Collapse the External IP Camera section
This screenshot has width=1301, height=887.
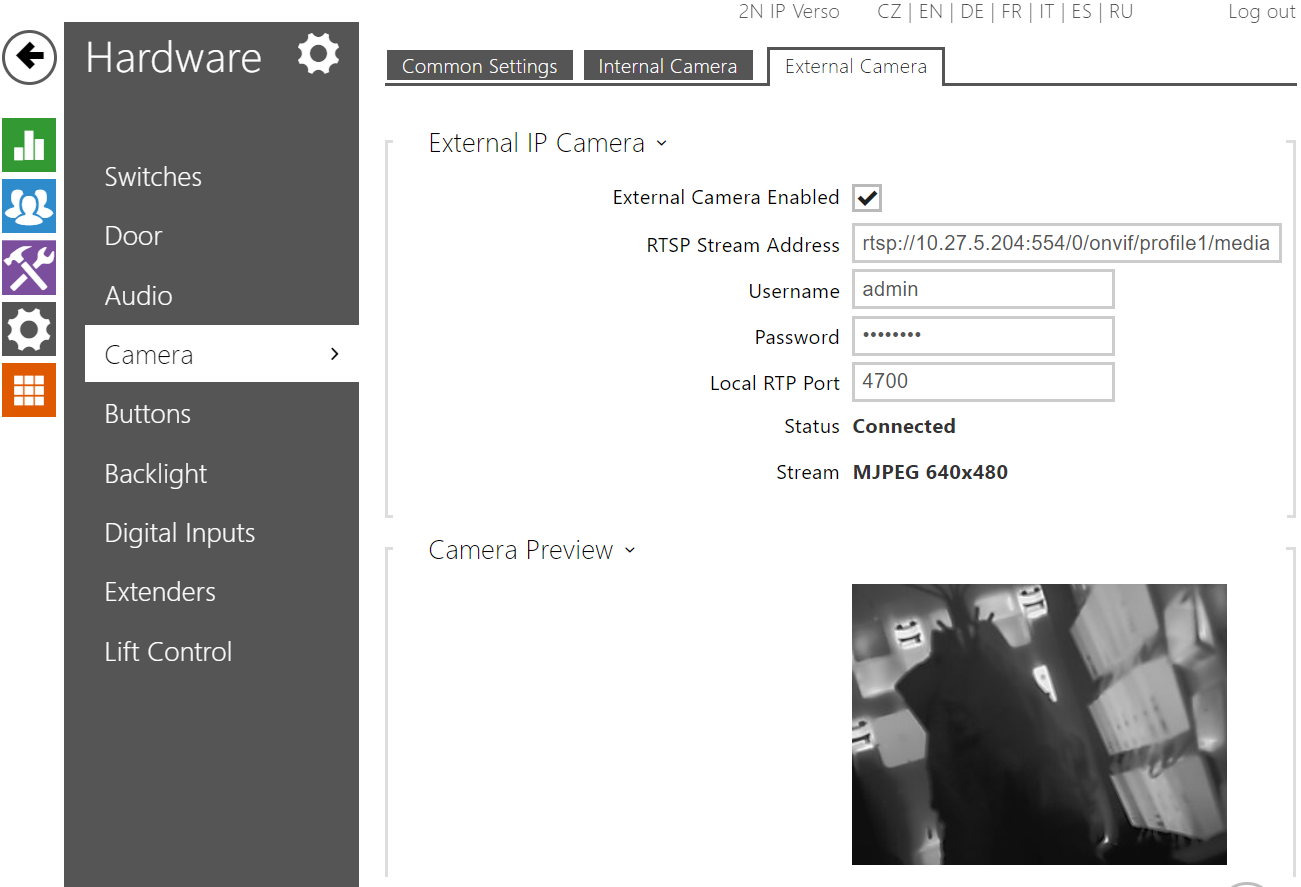tap(661, 144)
